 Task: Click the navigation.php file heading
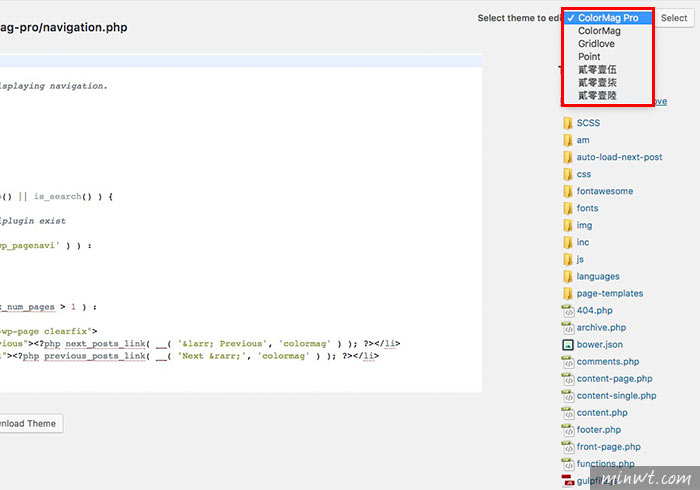(63, 28)
